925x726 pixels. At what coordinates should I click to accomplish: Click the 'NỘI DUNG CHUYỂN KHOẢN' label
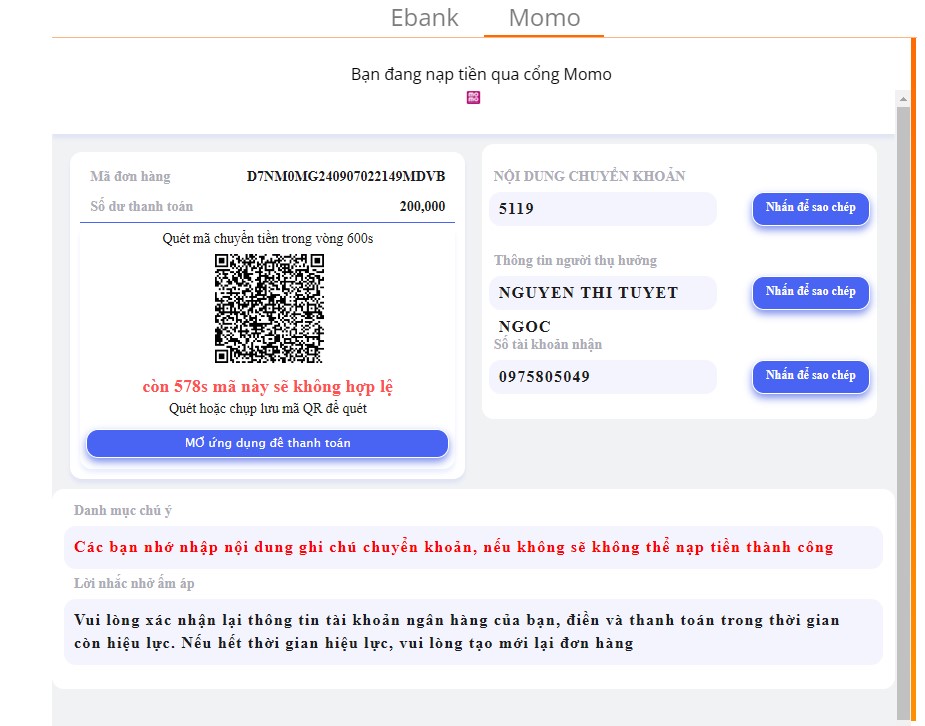point(589,176)
